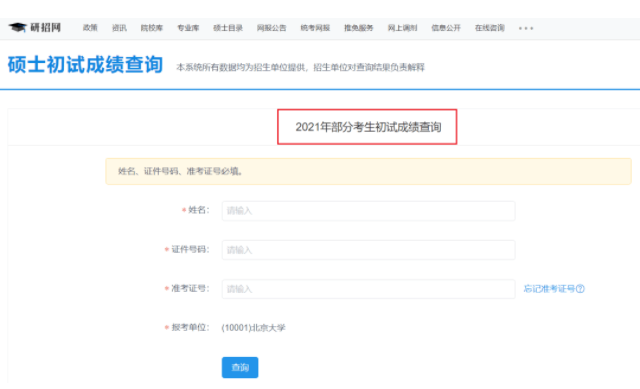Click the 证件号码 input field
The width and height of the screenshot is (640, 389).
click(368, 250)
